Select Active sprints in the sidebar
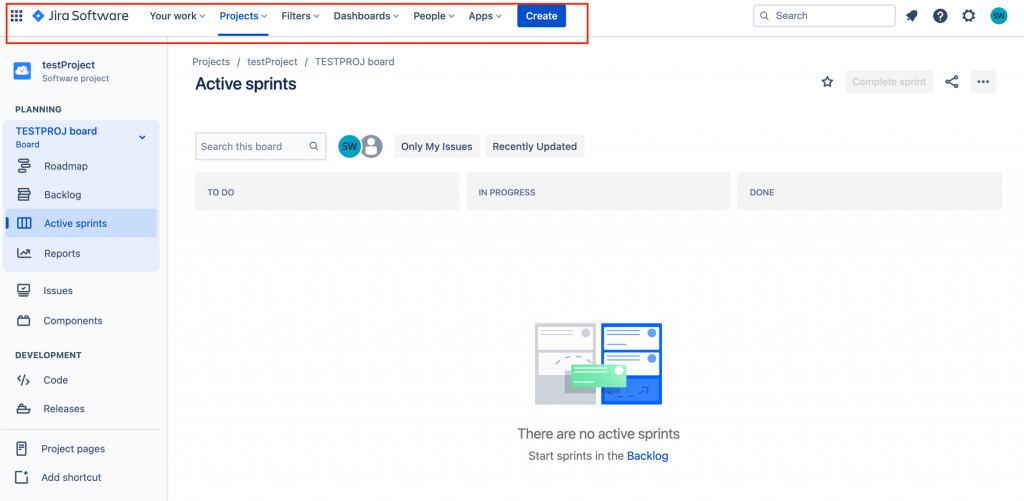Image resolution: width=1024 pixels, height=501 pixels. coord(81,223)
